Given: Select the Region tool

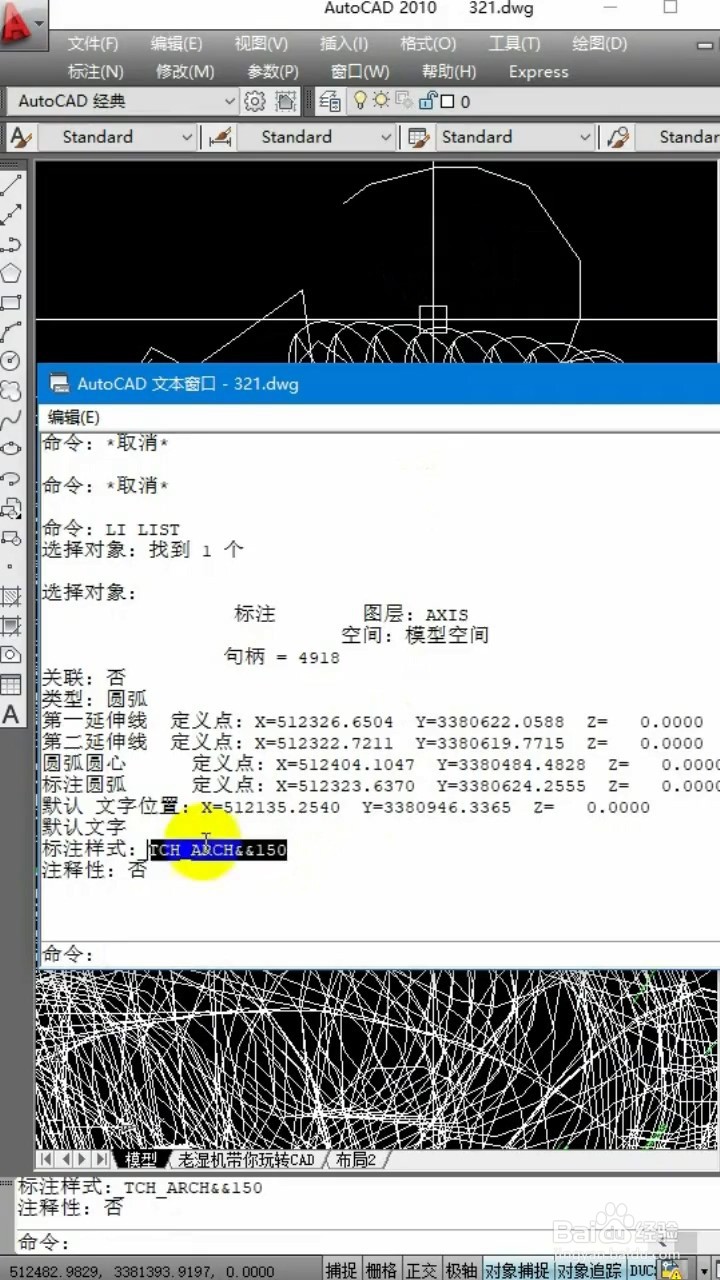Looking at the screenshot, I should [x=11, y=656].
